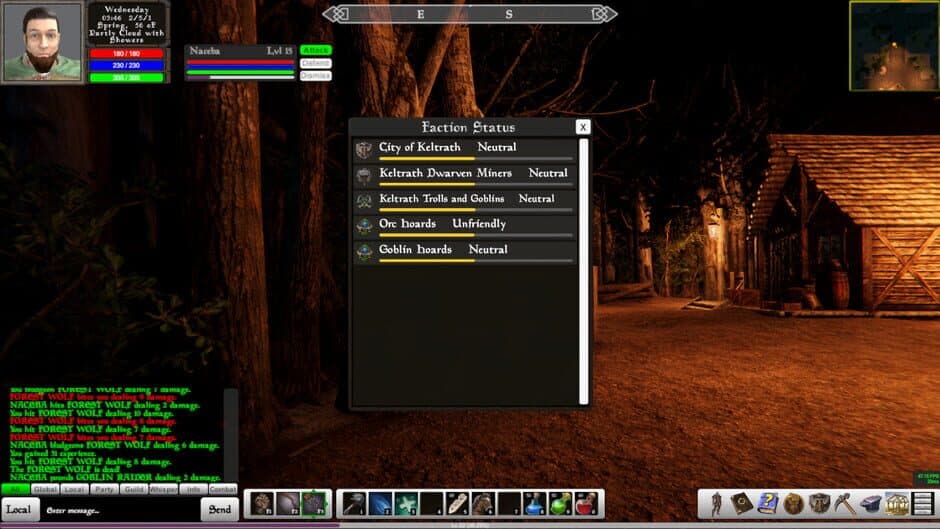Switch to the Info chat tab
Viewport: 940px width, 529px height.
click(x=193, y=489)
